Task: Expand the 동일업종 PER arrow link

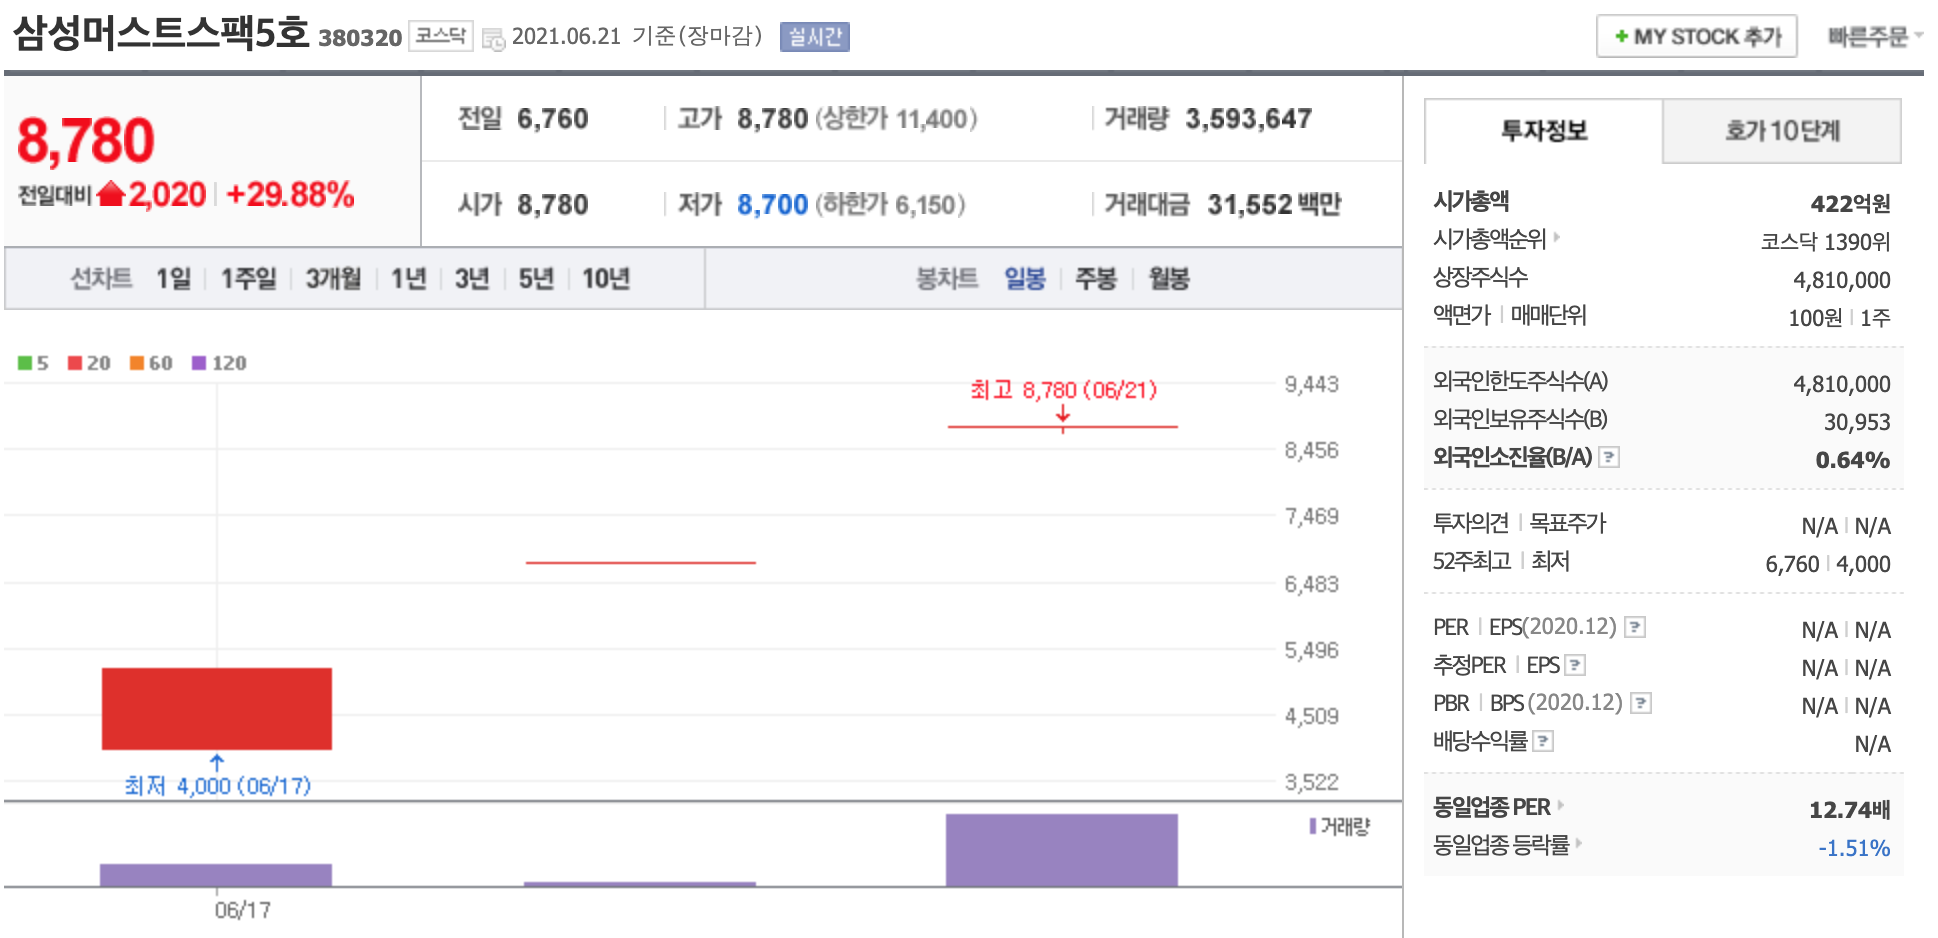Action: (1560, 805)
